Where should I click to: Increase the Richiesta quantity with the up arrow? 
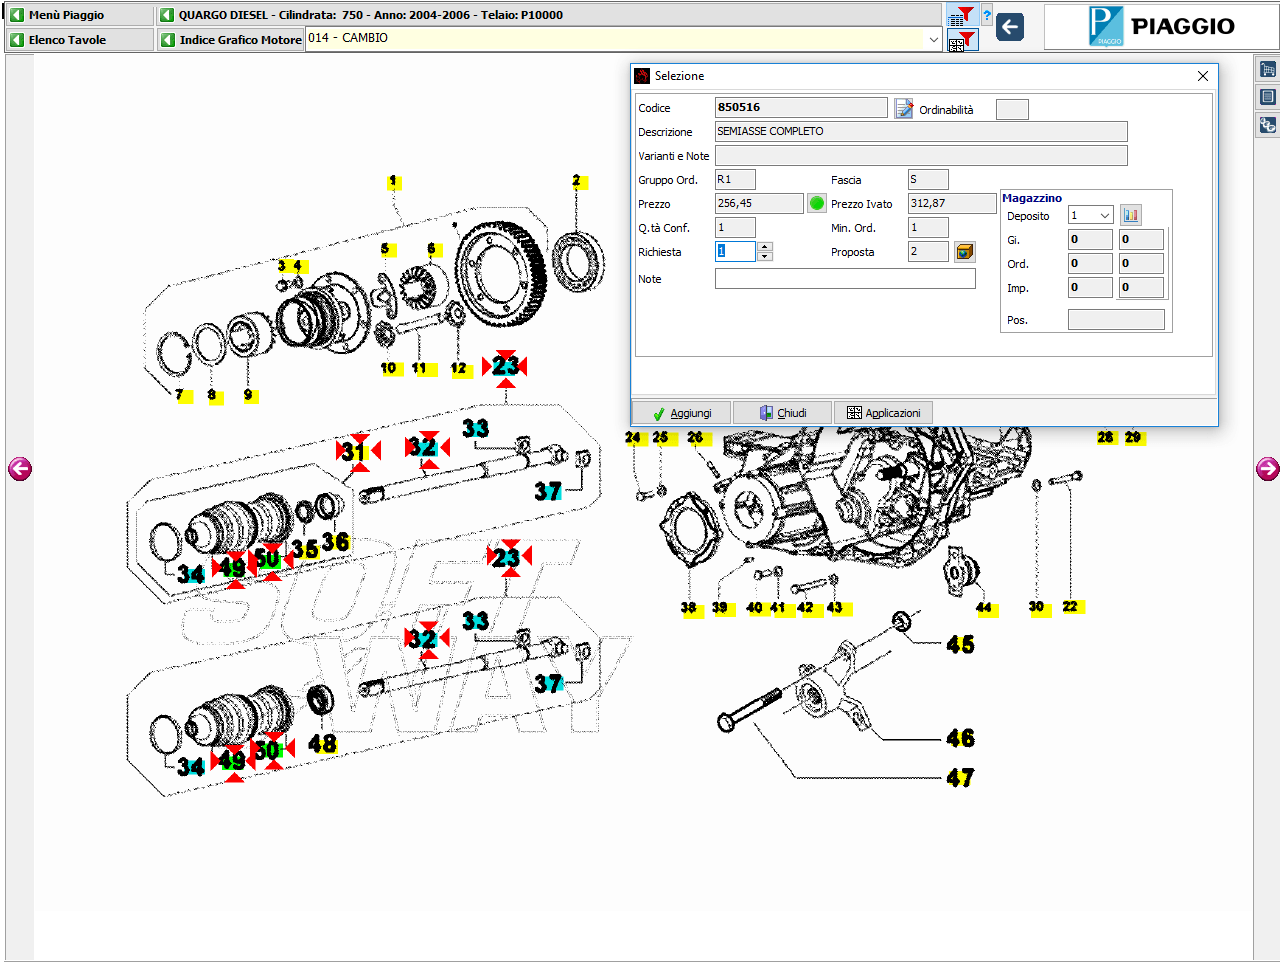(x=765, y=247)
